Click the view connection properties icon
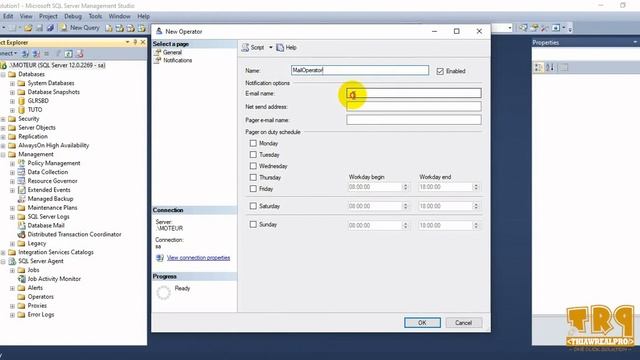Viewport: 640px width, 360px height. coord(160,258)
